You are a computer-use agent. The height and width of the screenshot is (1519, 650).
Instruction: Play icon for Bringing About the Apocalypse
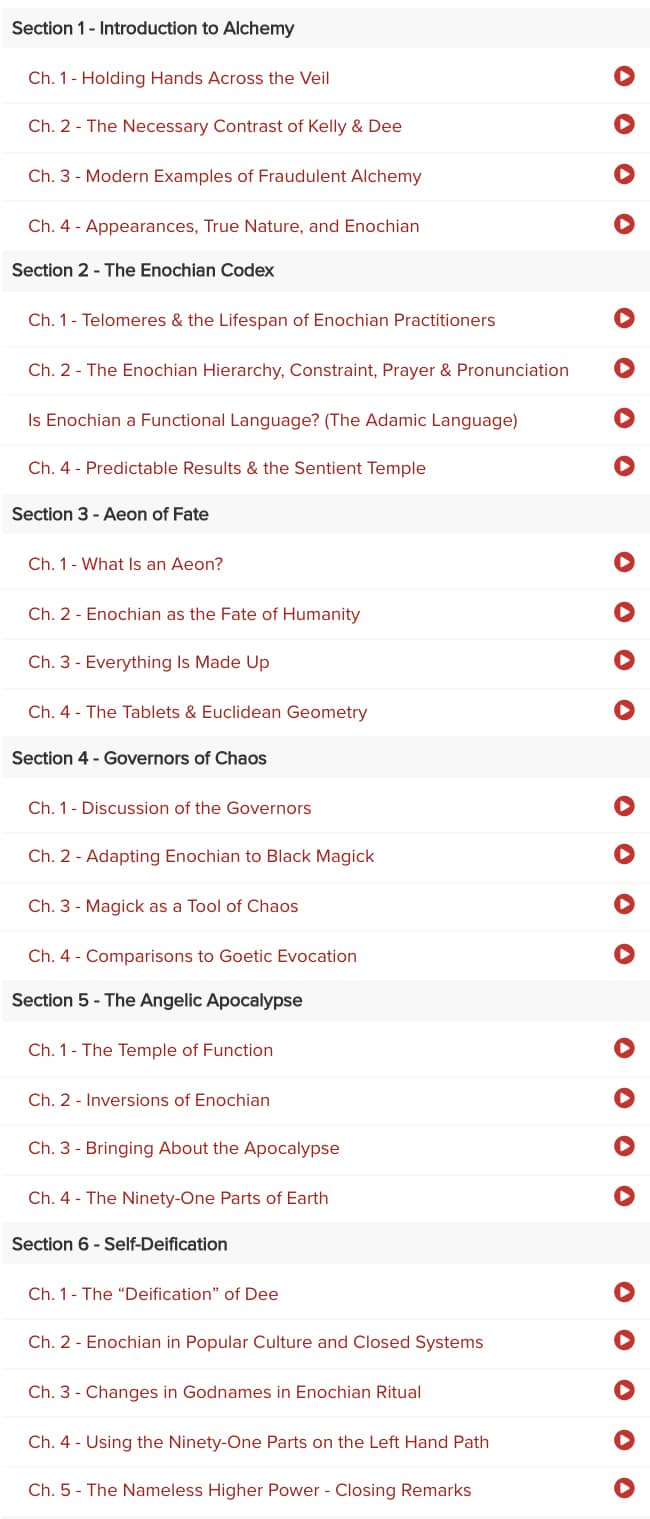tap(624, 1146)
